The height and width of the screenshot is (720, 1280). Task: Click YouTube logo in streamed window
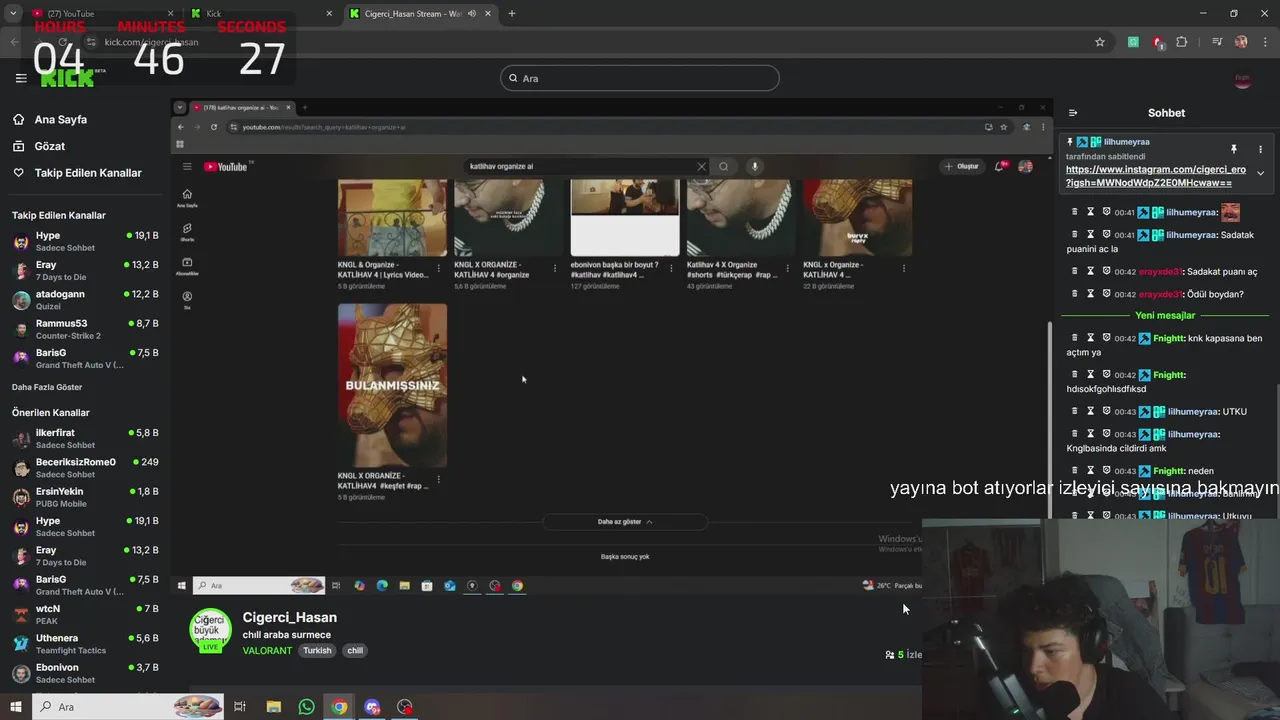point(226,167)
